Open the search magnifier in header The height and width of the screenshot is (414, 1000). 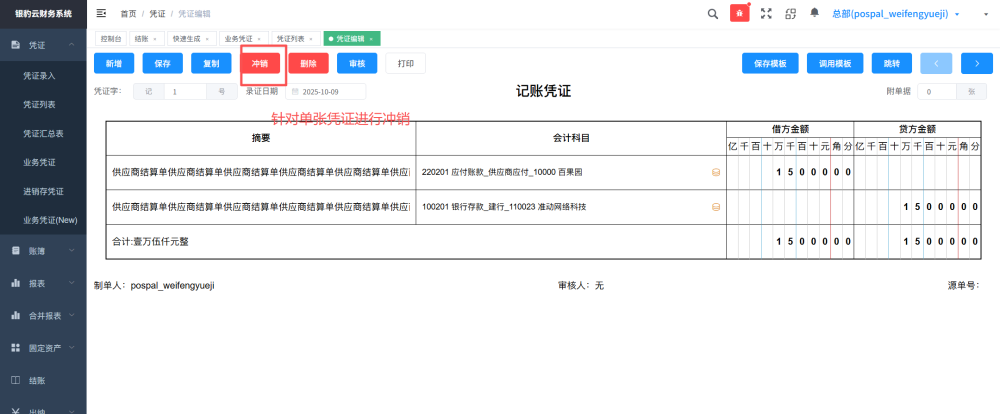[713, 13]
